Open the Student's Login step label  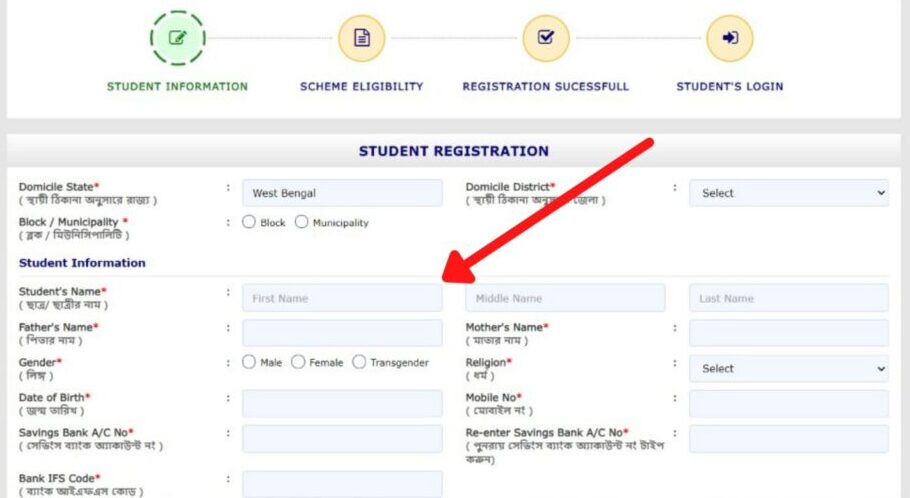pyautogui.click(x=729, y=87)
